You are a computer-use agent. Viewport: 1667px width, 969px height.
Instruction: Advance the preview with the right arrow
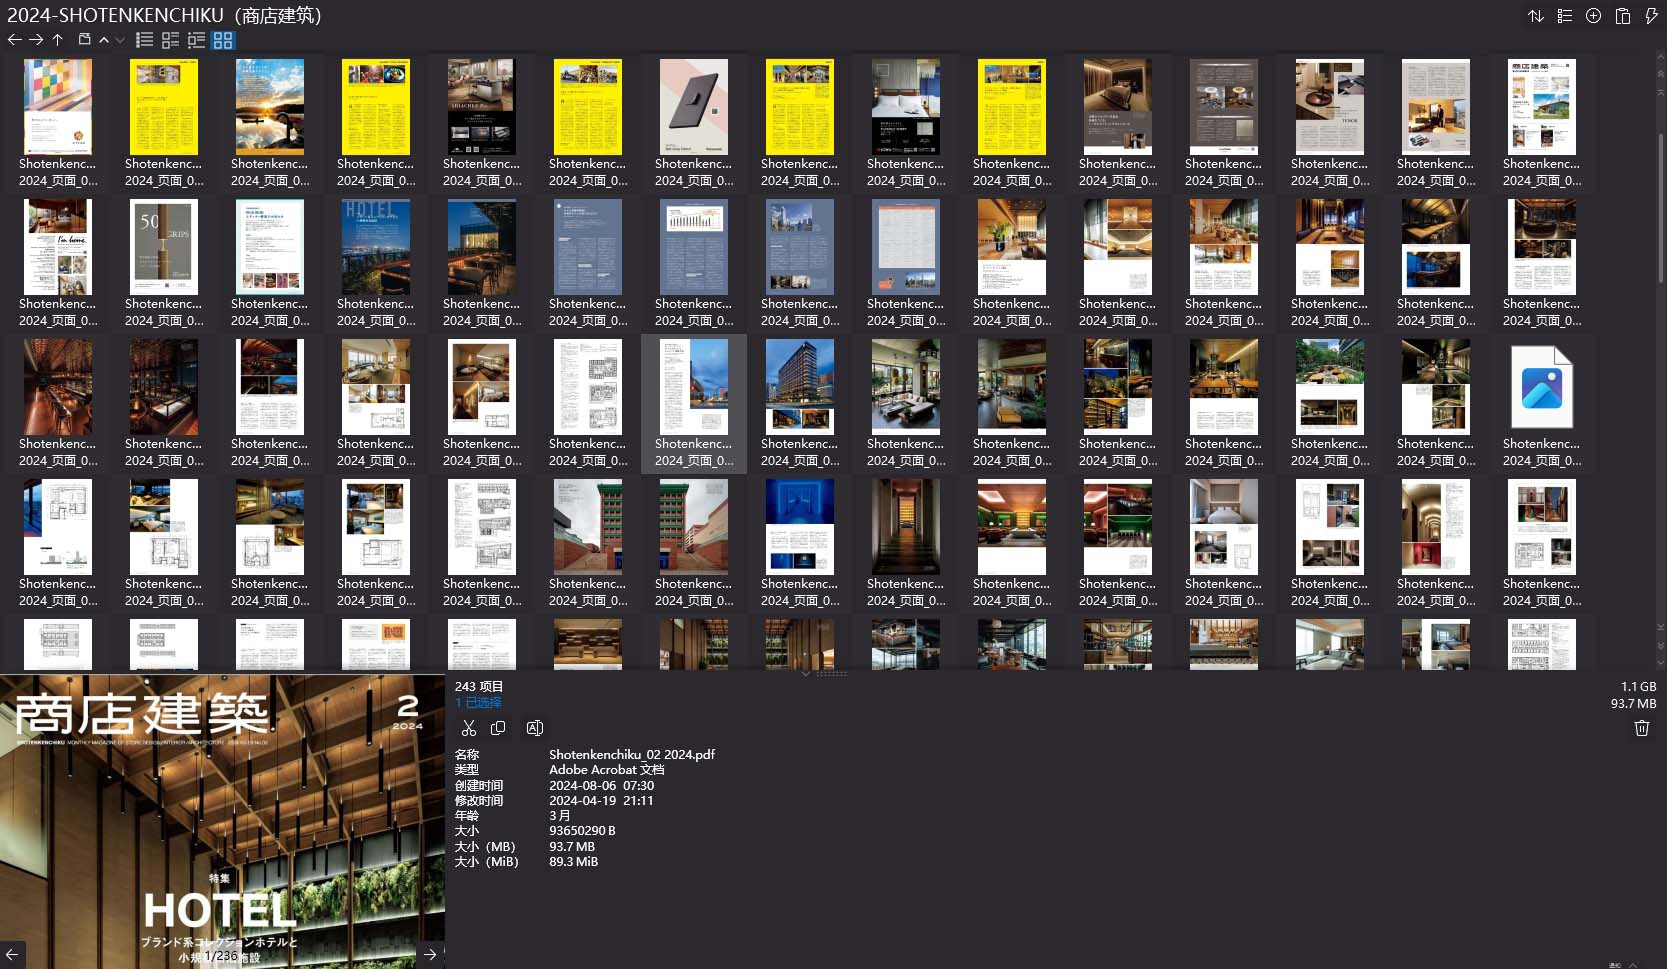[x=430, y=954]
